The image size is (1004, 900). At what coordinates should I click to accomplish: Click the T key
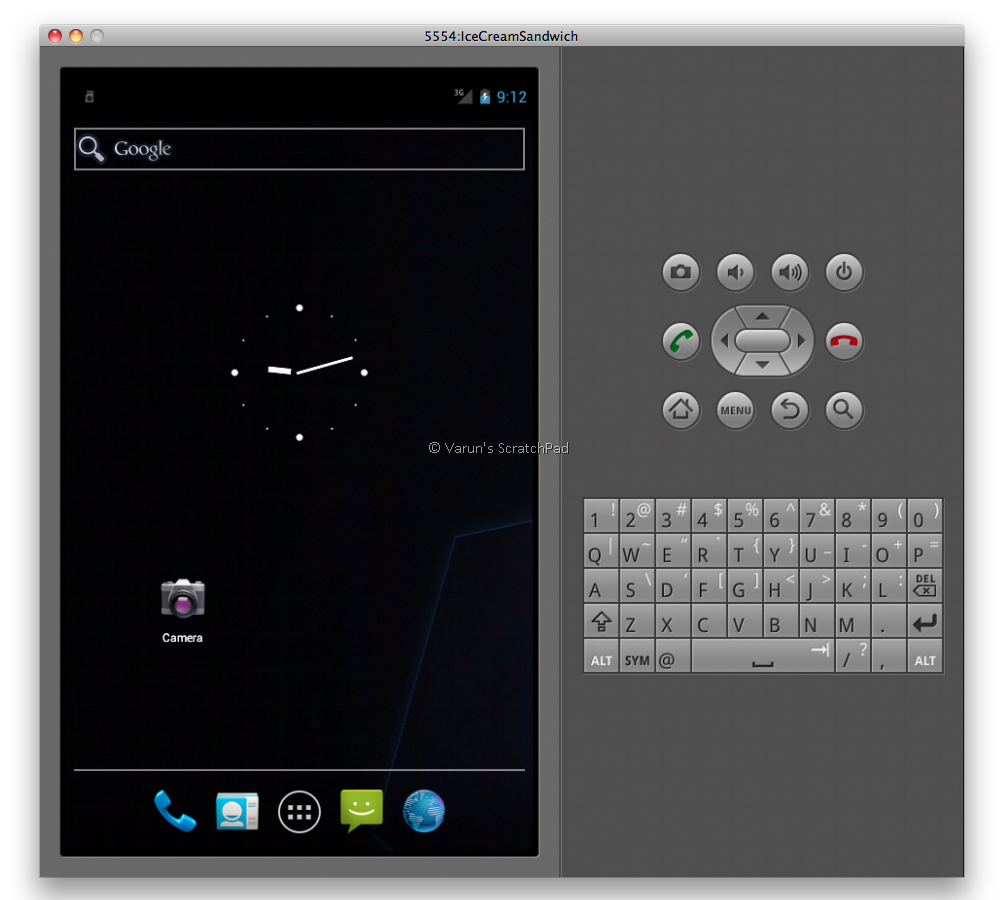[745, 550]
